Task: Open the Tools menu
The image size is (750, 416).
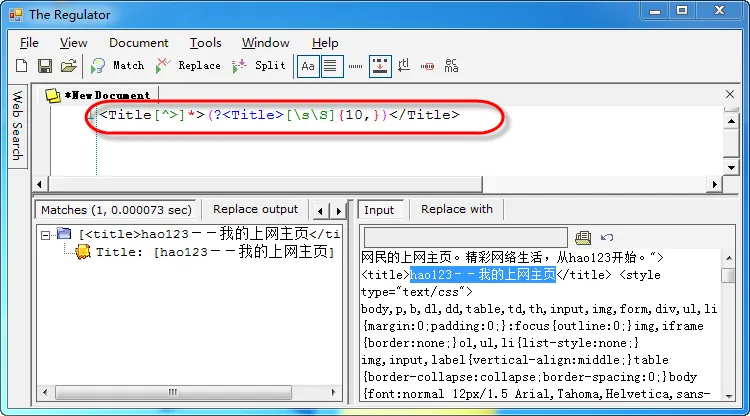Action: click(206, 43)
